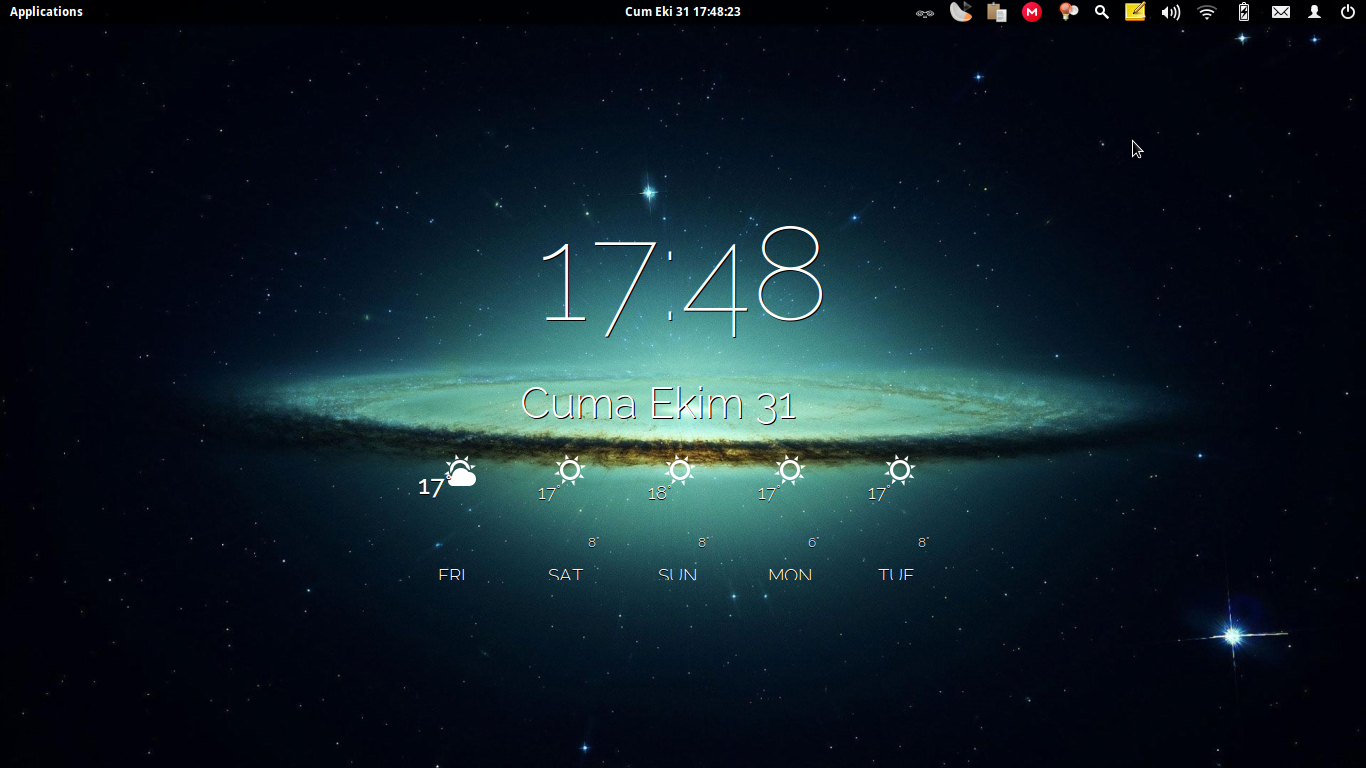Image resolution: width=1366 pixels, height=768 pixels.
Task: Click the lightbulb tray indicator
Action: 1068,12
